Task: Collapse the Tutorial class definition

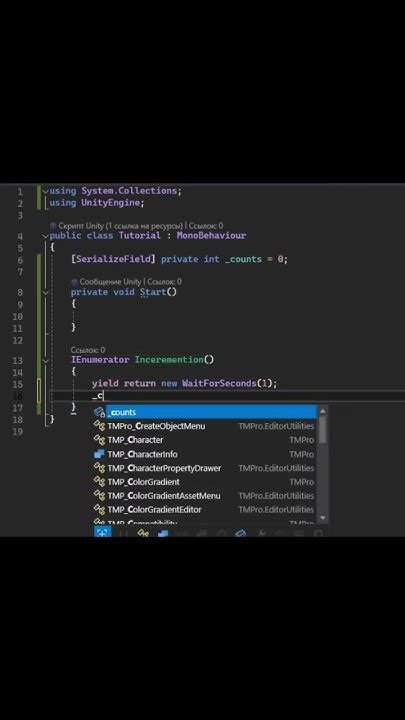Action: click(45, 236)
